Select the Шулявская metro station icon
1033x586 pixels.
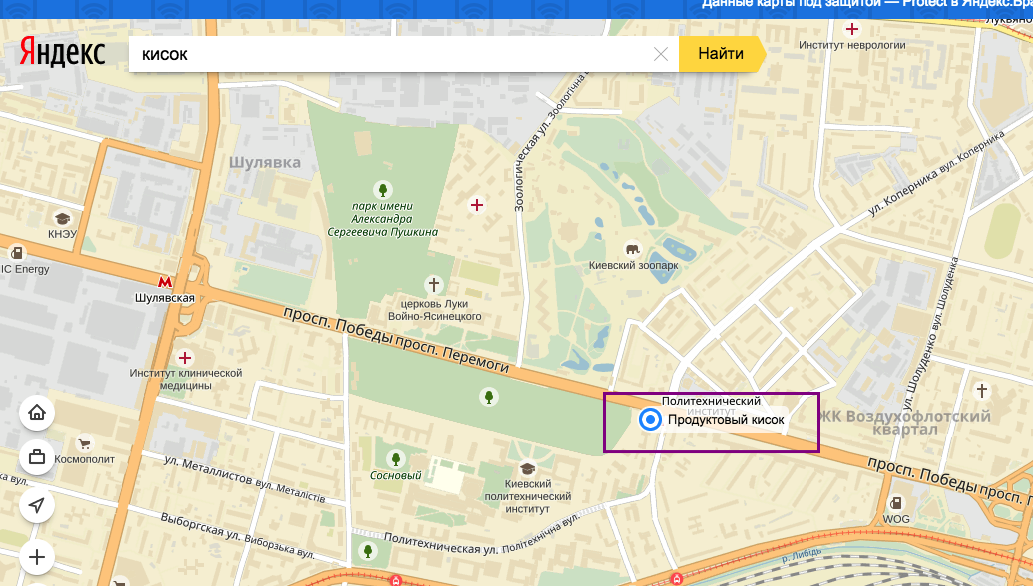[164, 283]
